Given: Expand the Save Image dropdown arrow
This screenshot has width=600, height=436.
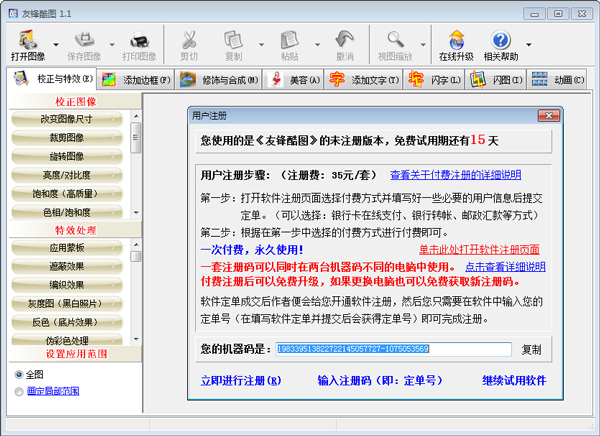Looking at the screenshot, I should click(112, 44).
